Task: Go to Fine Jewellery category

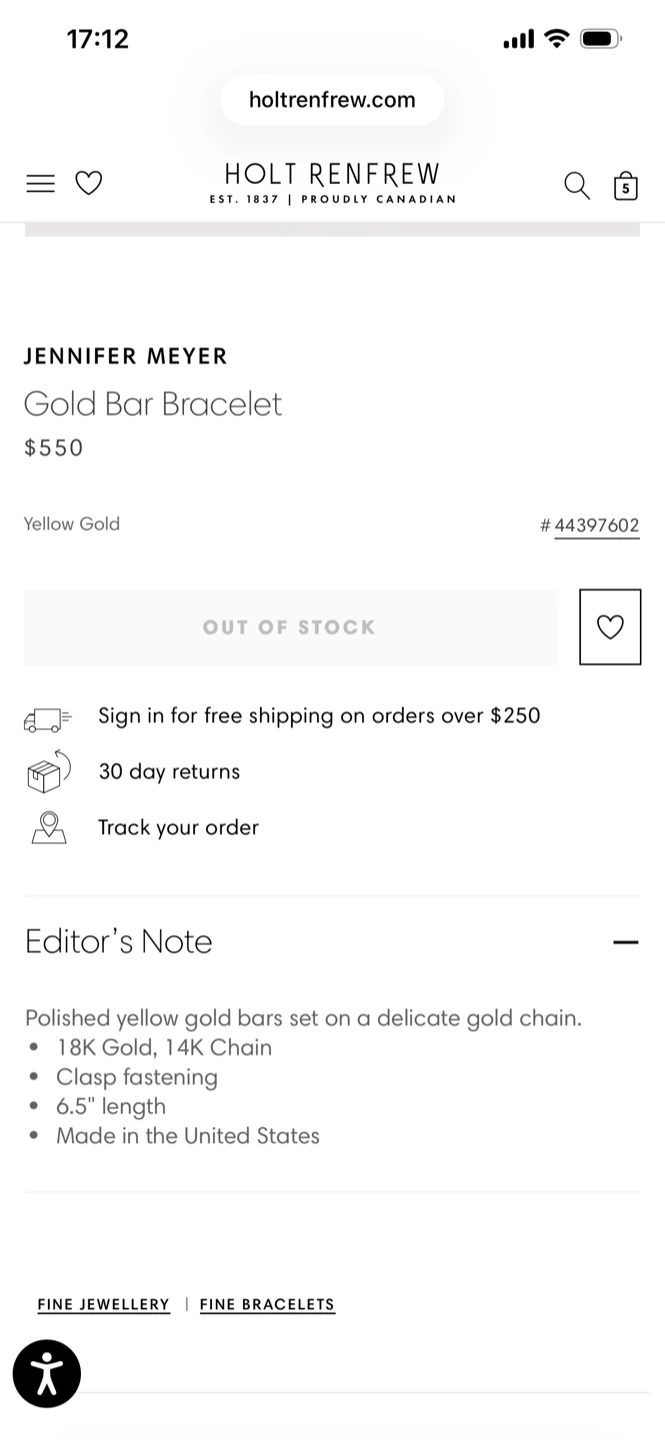Action: click(104, 1304)
